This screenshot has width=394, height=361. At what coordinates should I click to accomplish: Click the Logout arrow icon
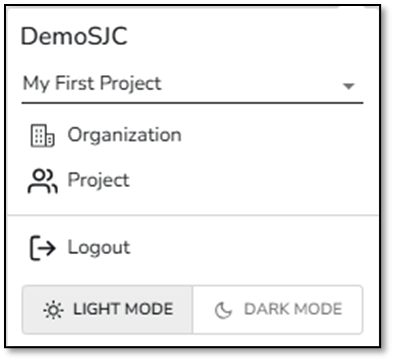43,248
